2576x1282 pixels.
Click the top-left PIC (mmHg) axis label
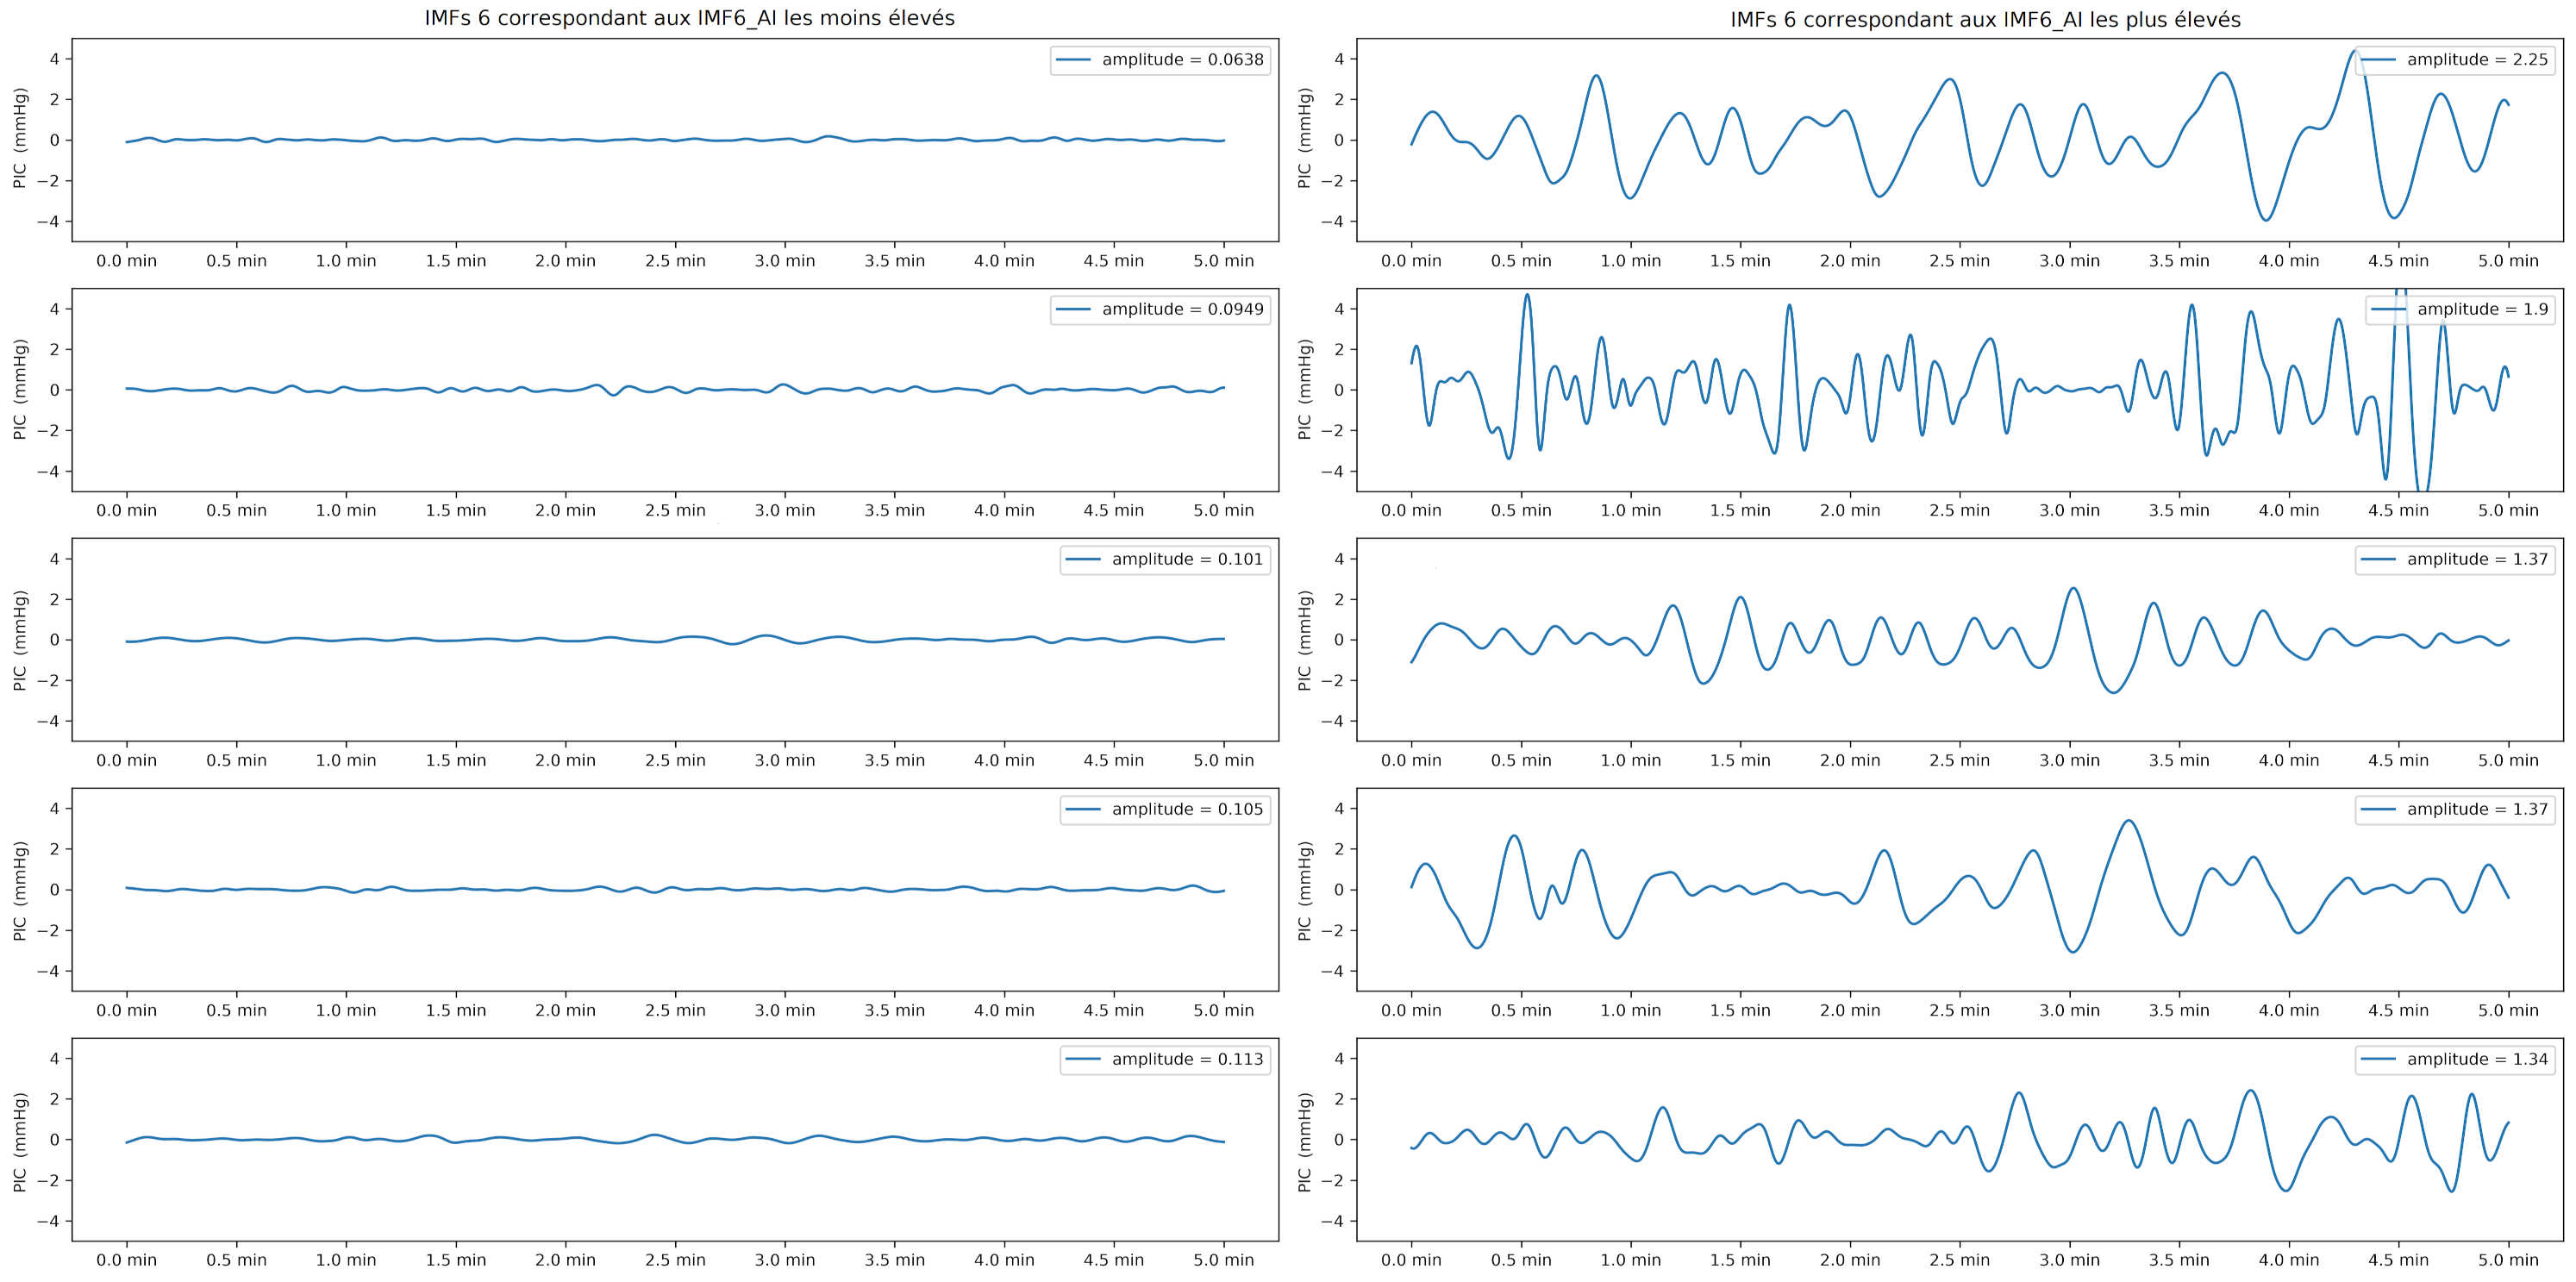[x=20, y=139]
